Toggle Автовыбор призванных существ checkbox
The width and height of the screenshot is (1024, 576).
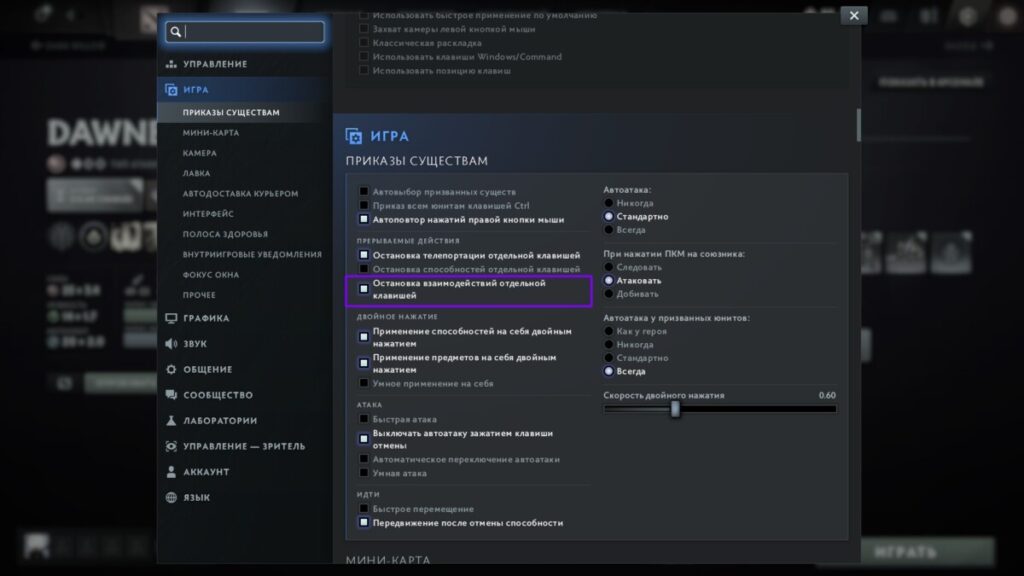point(364,191)
